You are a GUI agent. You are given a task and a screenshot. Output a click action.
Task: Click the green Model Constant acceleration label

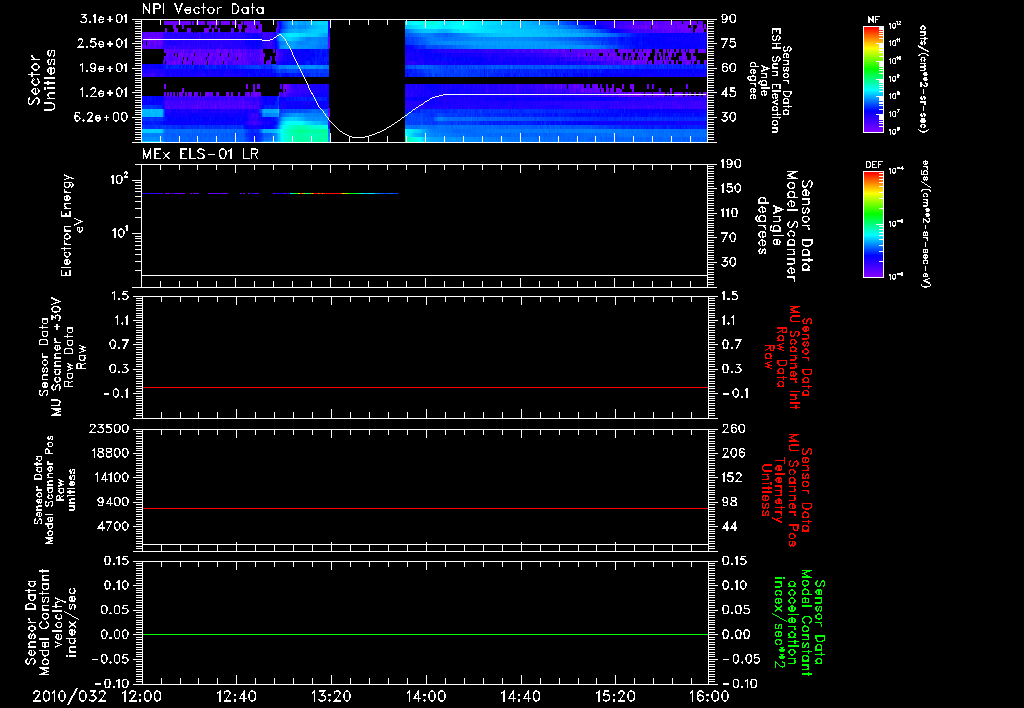(x=798, y=622)
